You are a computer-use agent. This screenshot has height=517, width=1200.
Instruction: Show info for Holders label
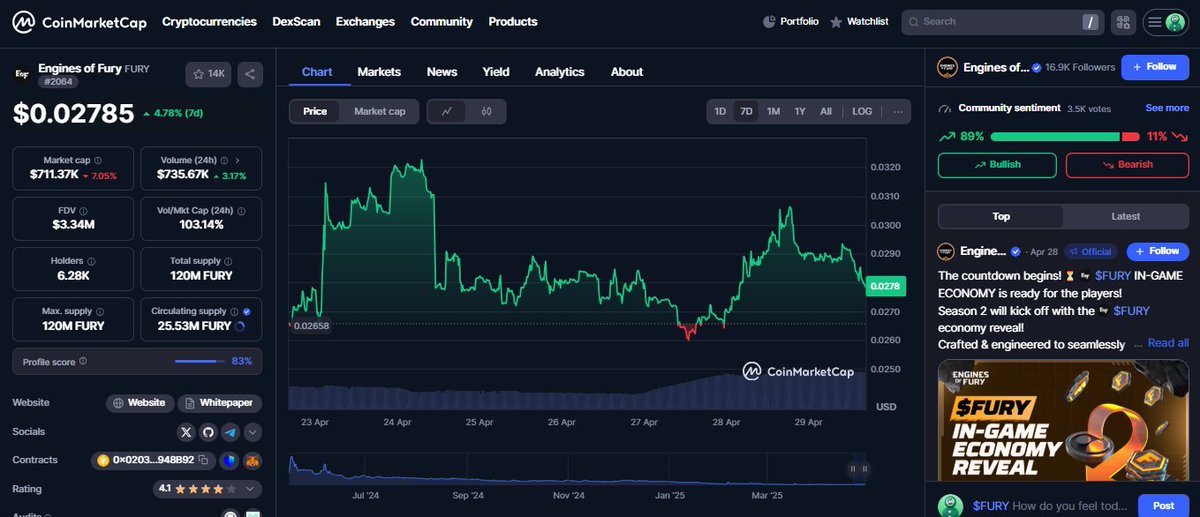(x=92, y=261)
